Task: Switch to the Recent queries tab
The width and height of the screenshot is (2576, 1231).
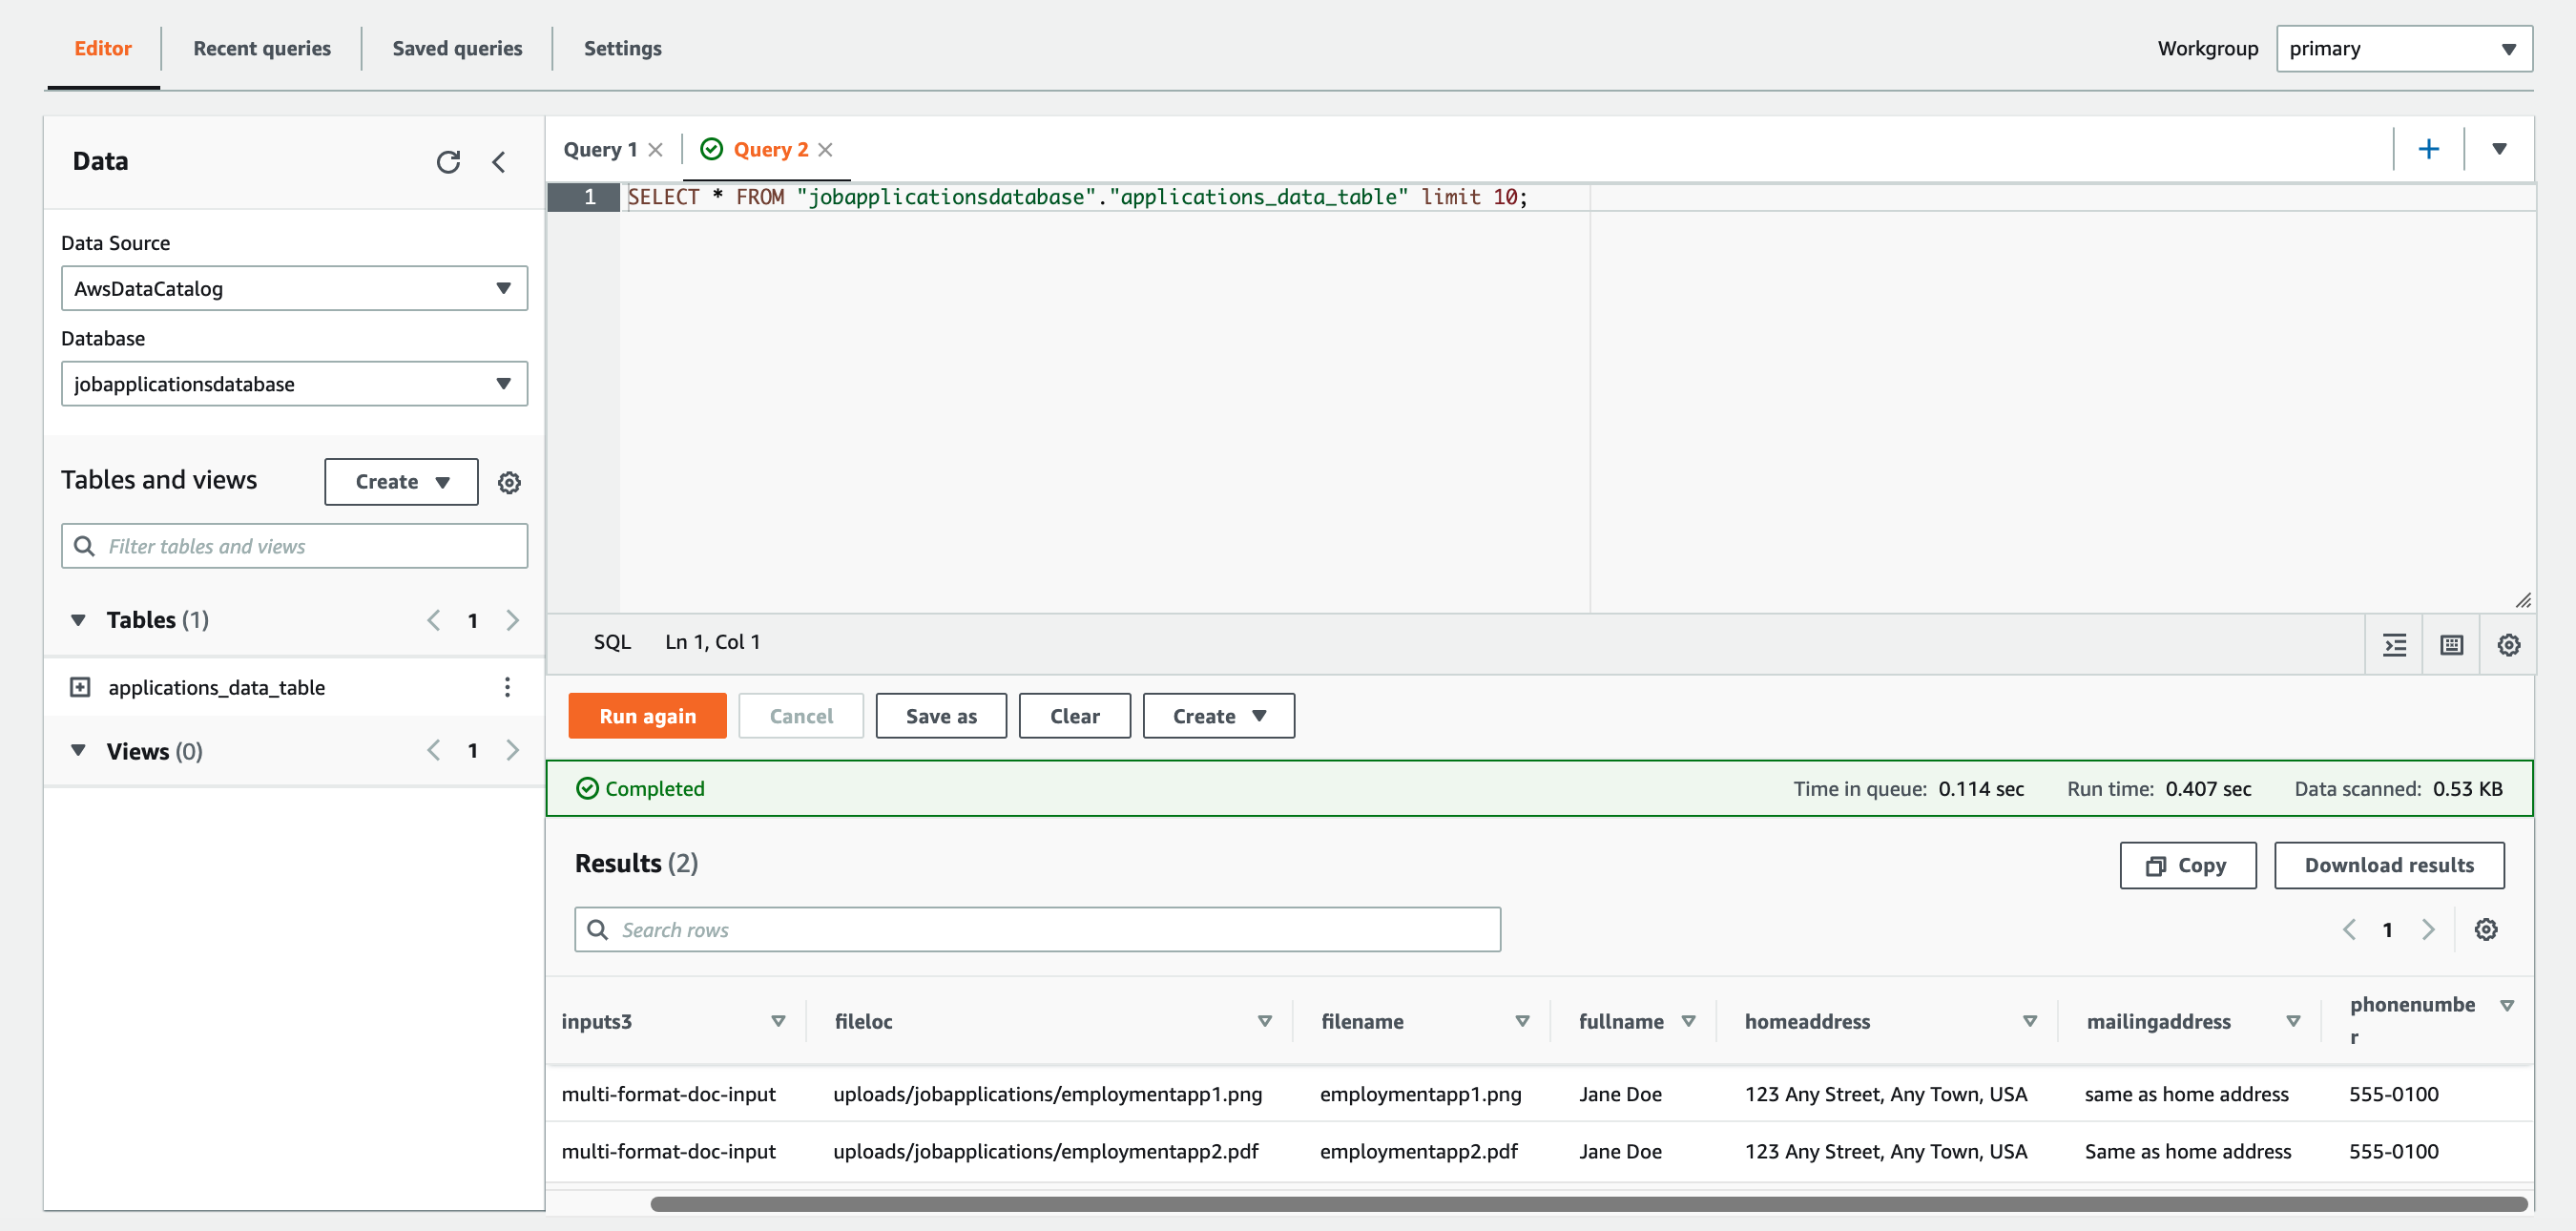Action: tap(262, 49)
